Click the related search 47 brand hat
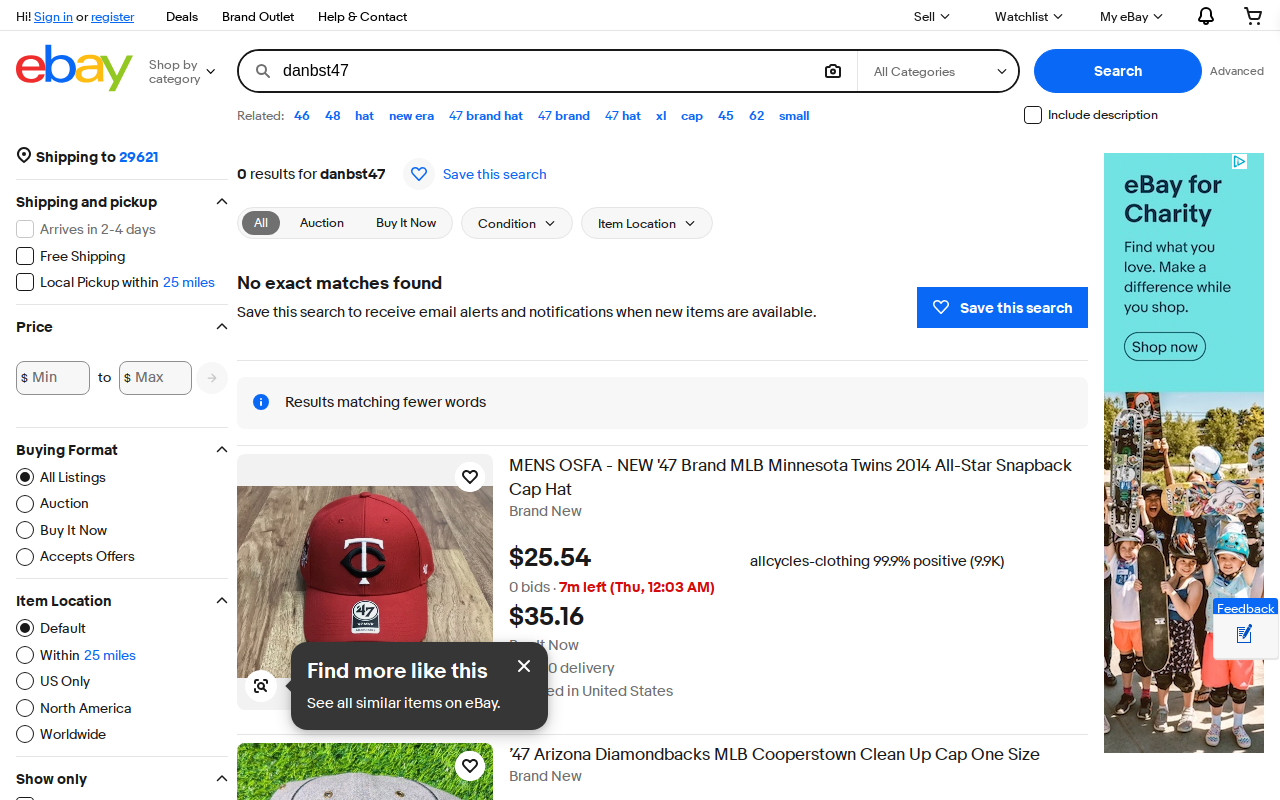 click(486, 116)
